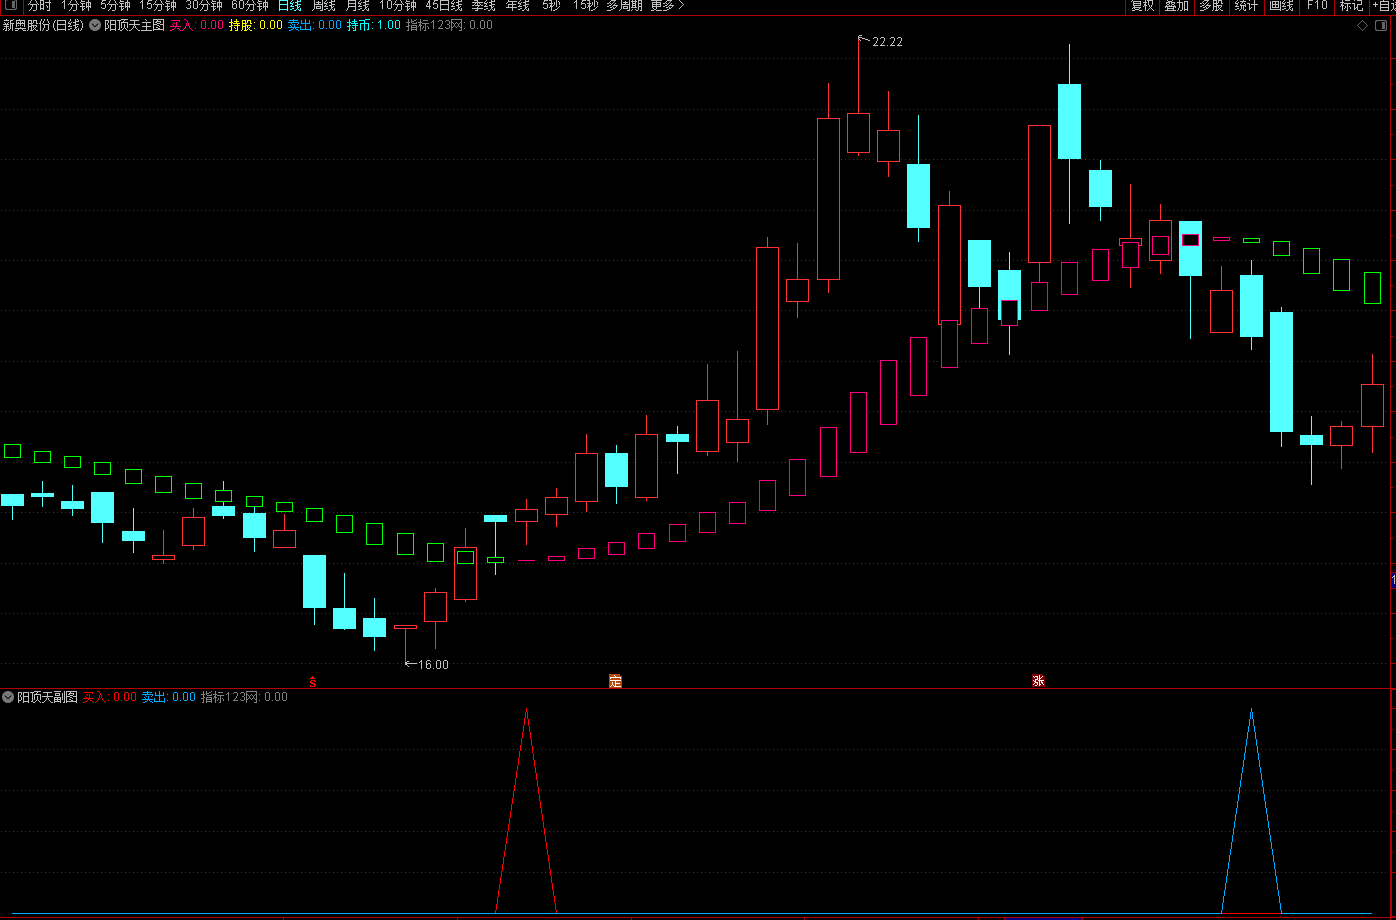This screenshot has width=1396, height=920.
Task: Click the +自选 add to watchlist button
Action: point(1383,6)
